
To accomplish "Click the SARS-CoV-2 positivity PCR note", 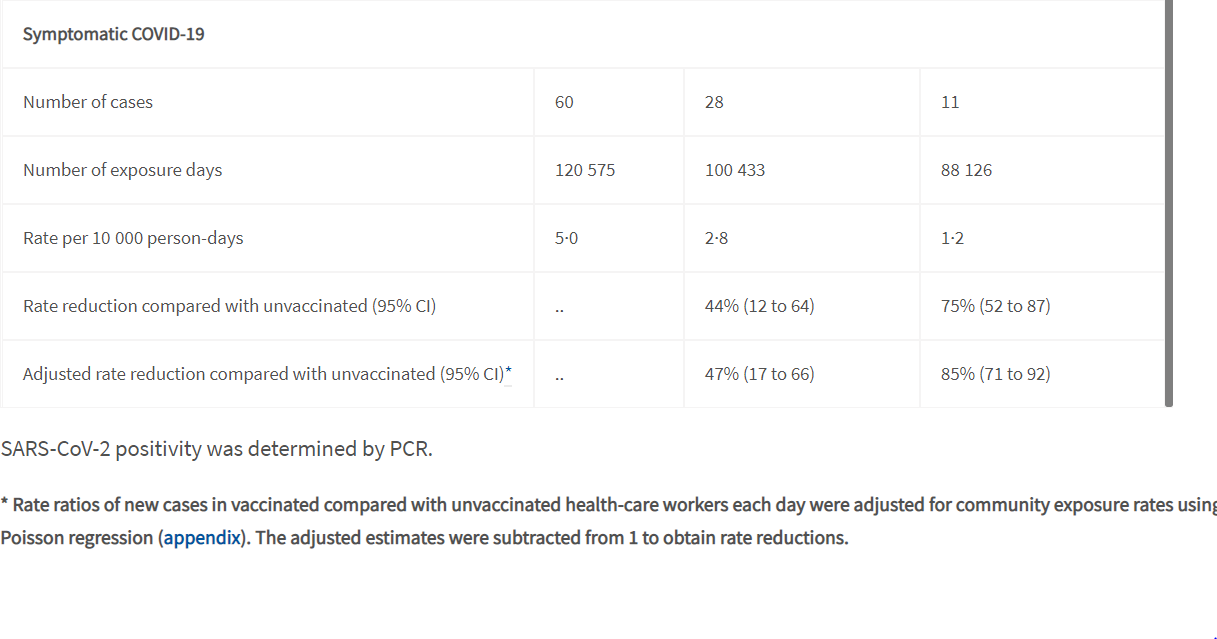I will coord(217,449).
